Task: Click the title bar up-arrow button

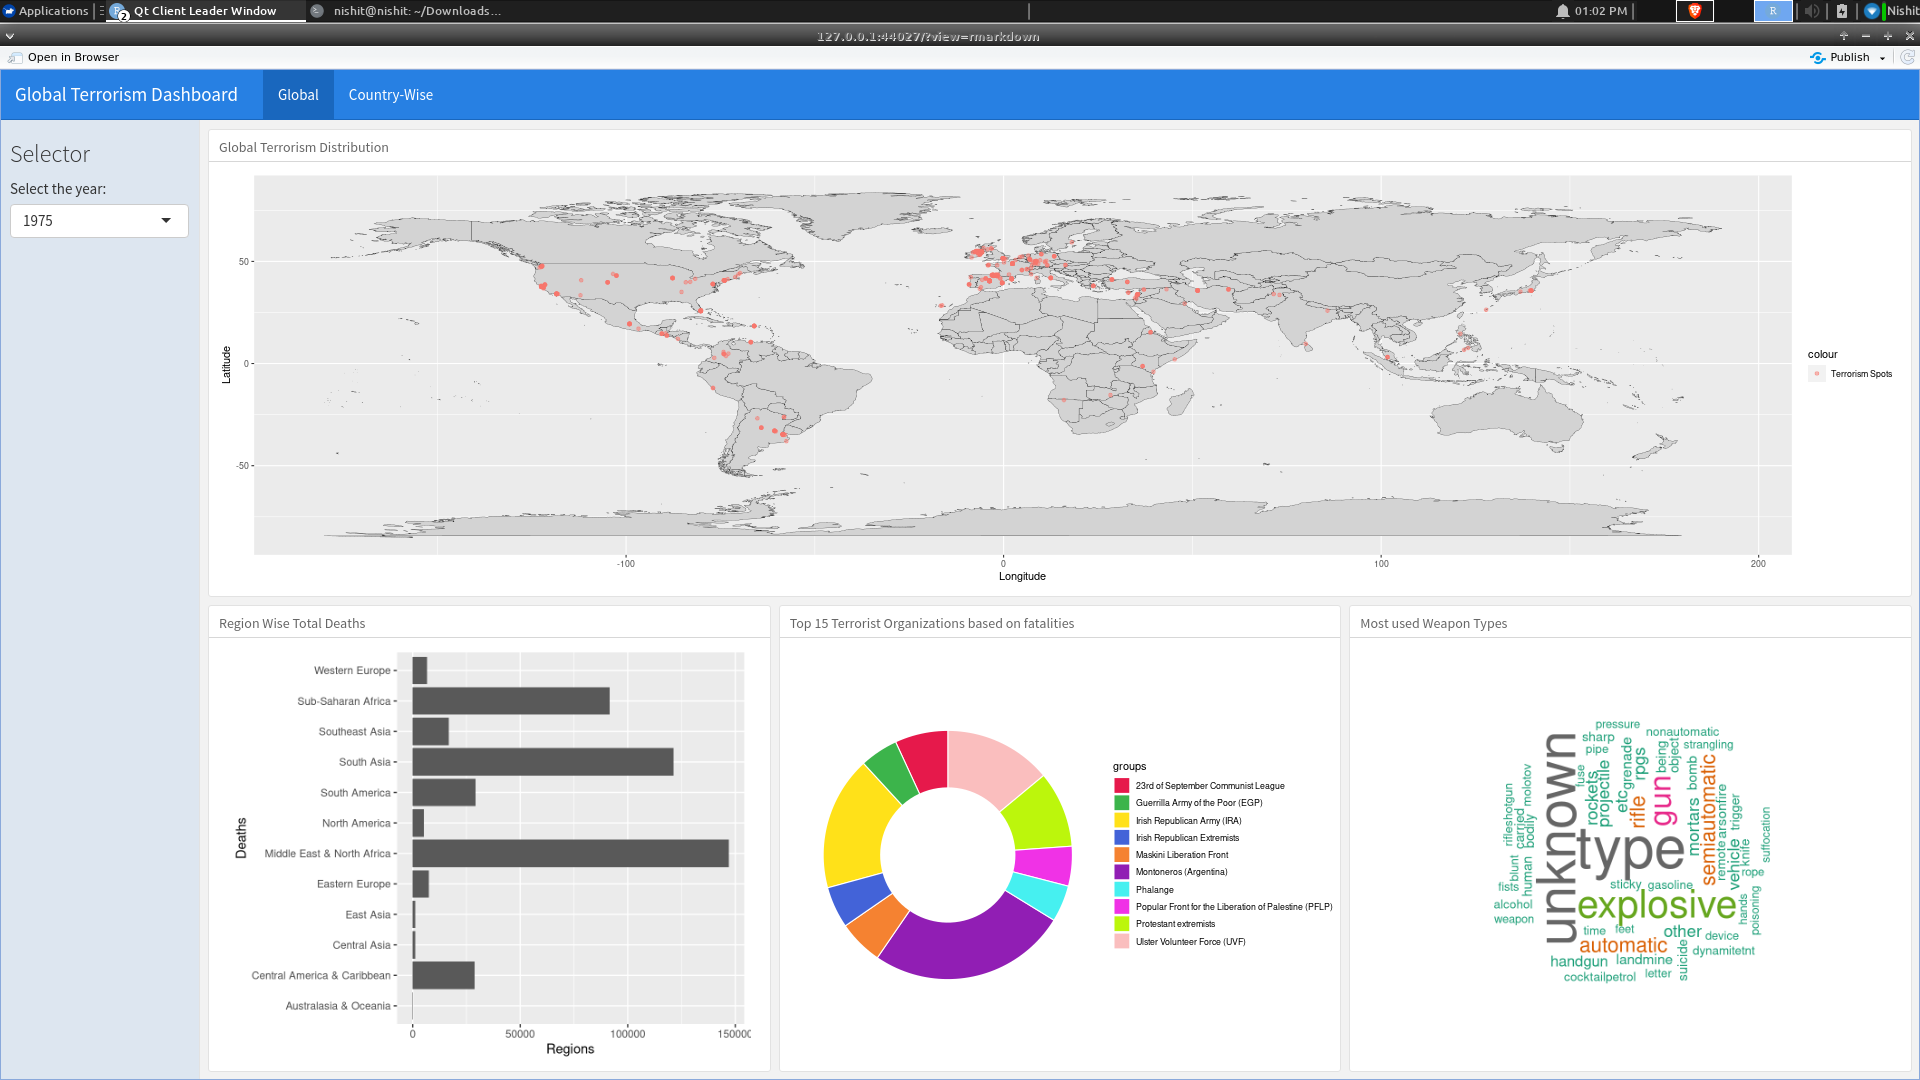Action: click(x=1844, y=36)
